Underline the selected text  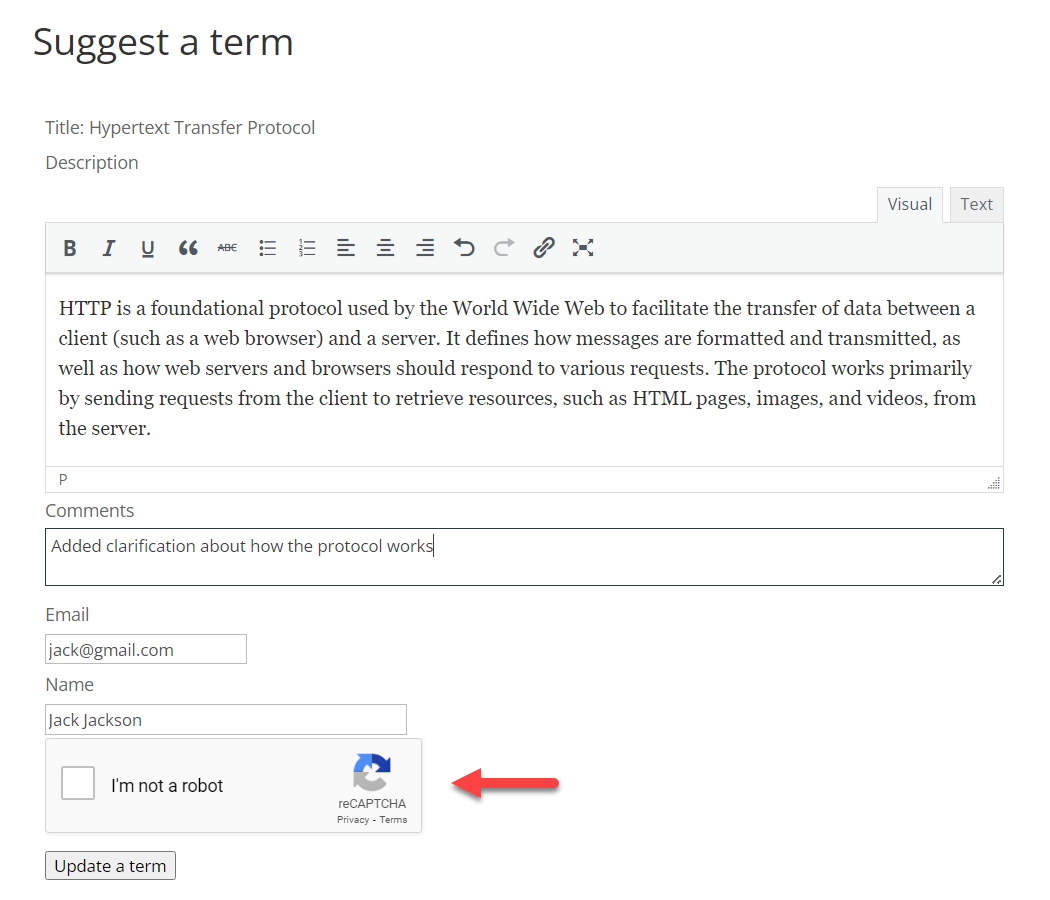[x=148, y=248]
